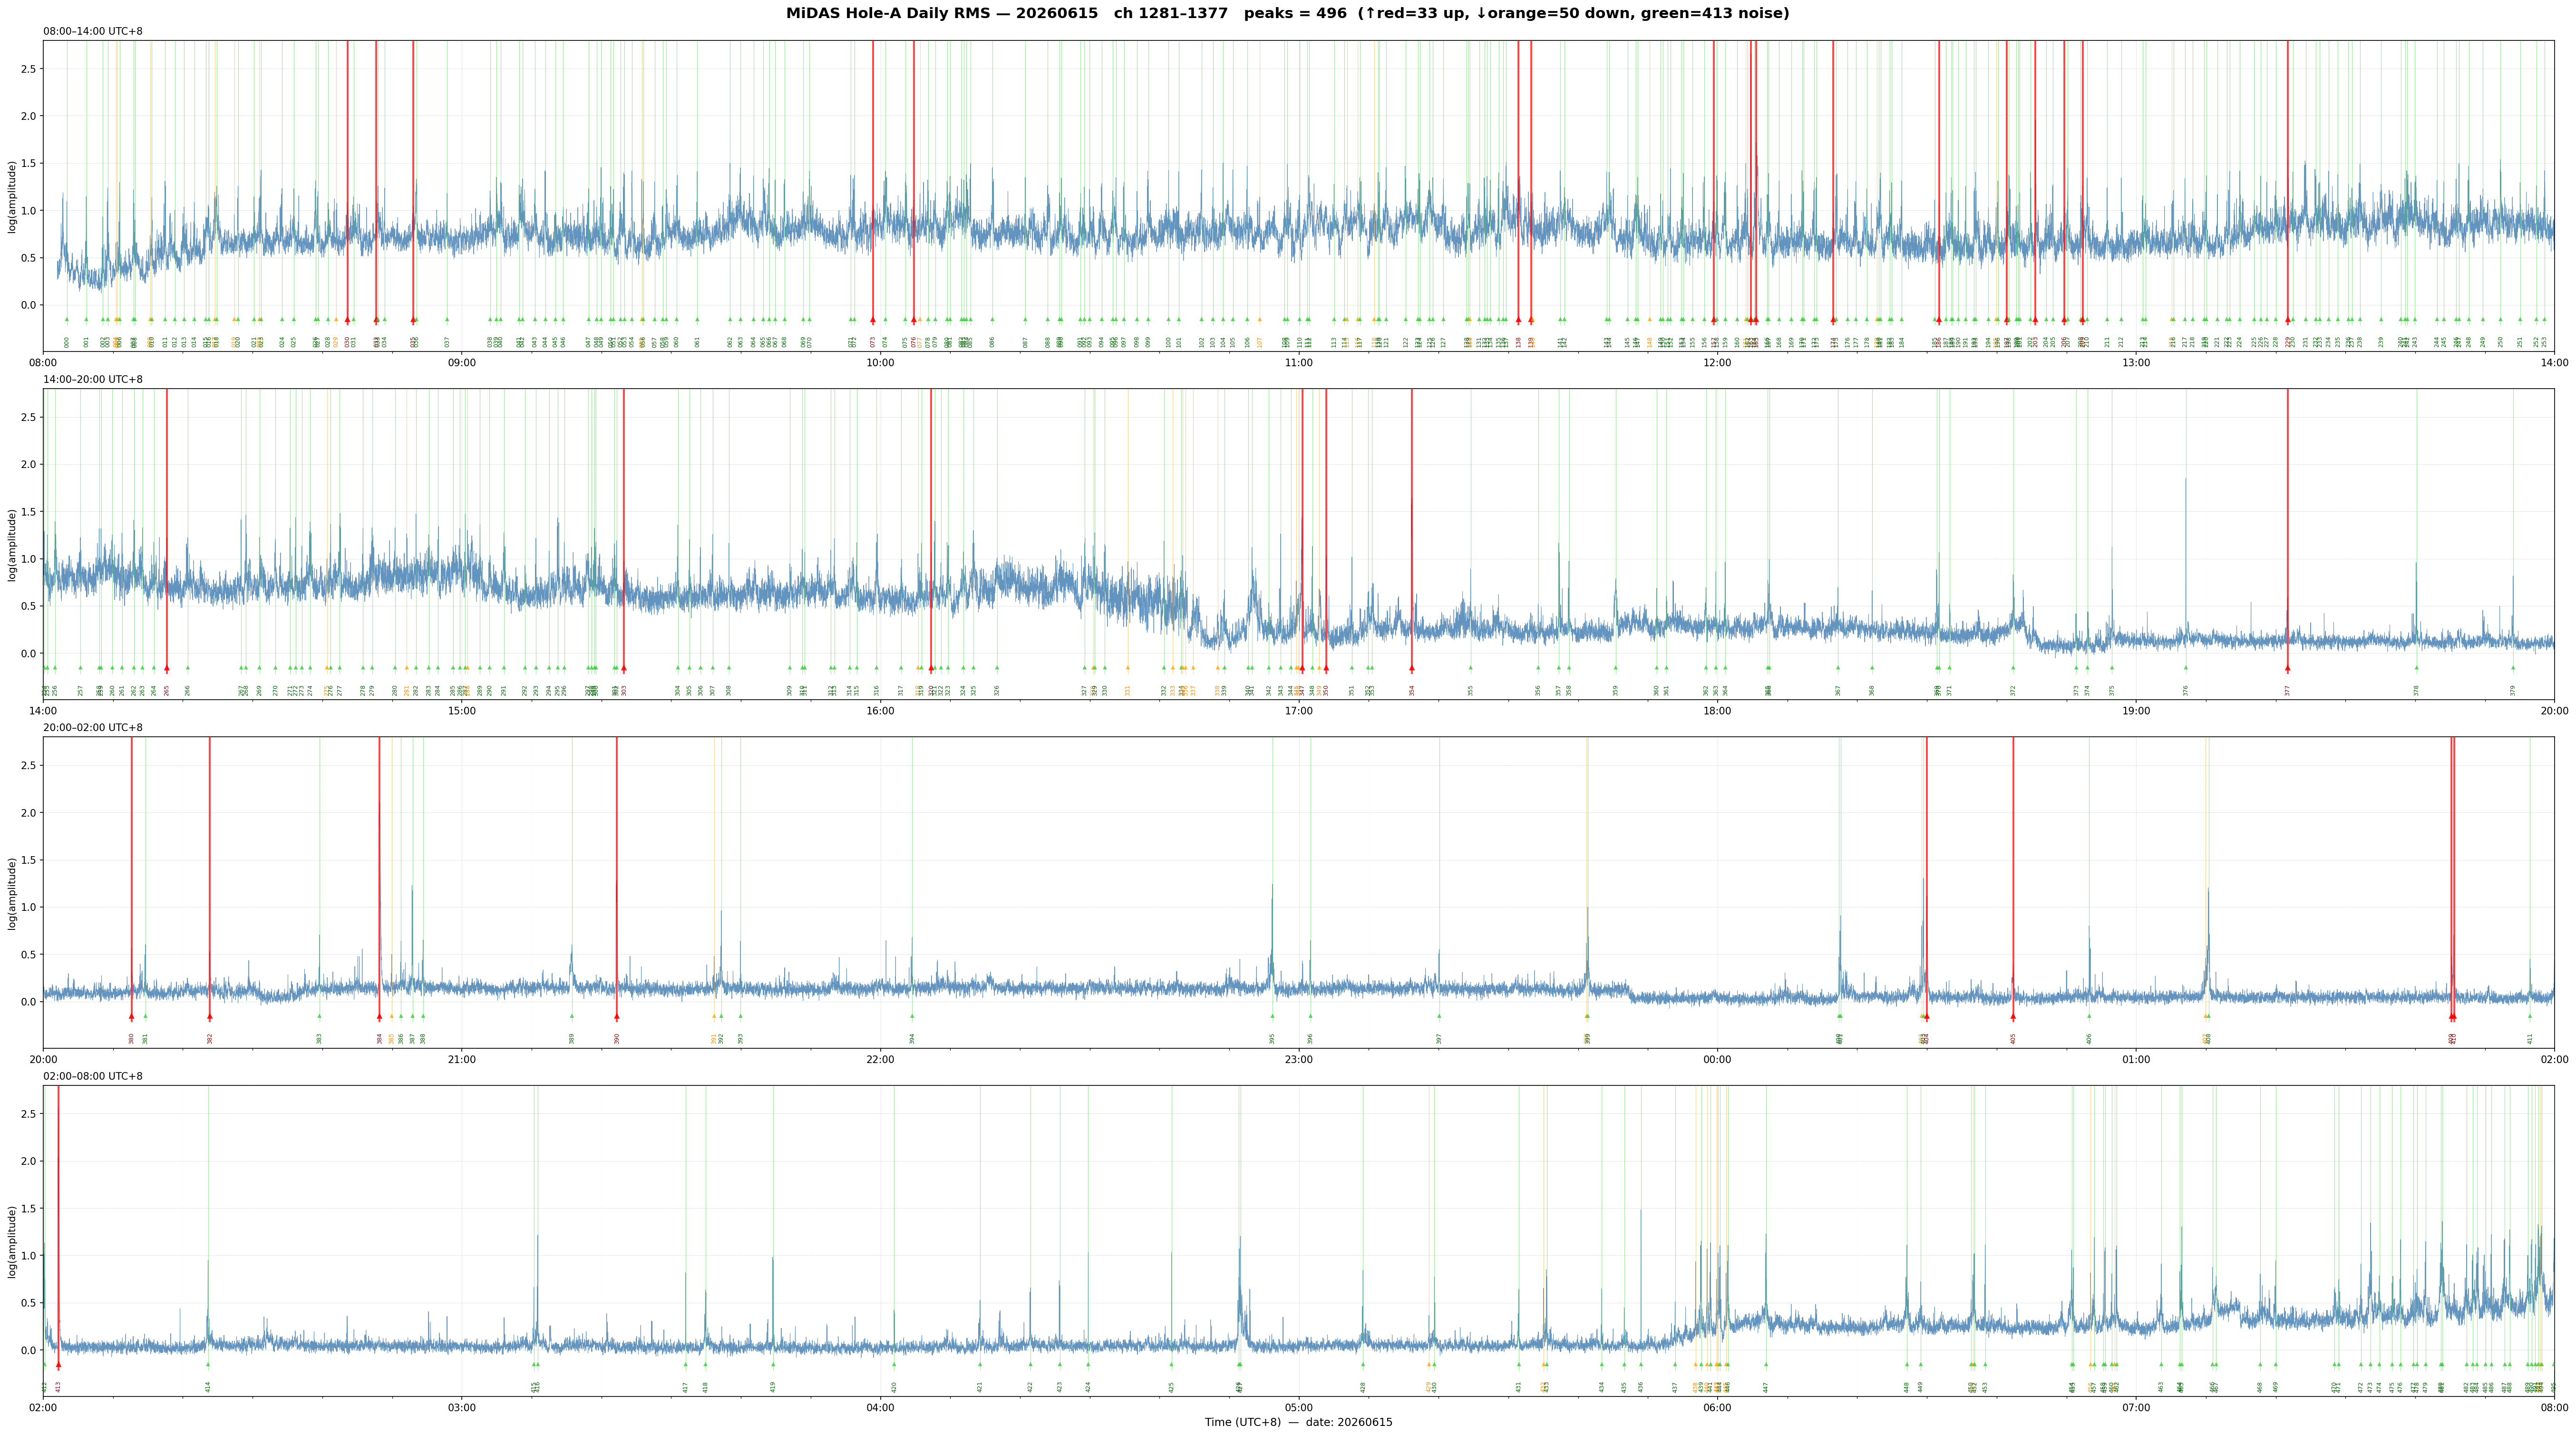
Task: Click the "12:00" time tick label
Action: (x=1717, y=362)
